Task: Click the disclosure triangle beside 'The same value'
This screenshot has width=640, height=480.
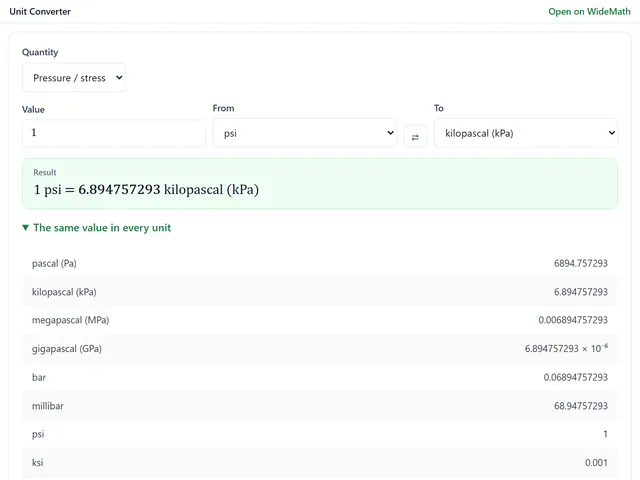Action: (25, 228)
